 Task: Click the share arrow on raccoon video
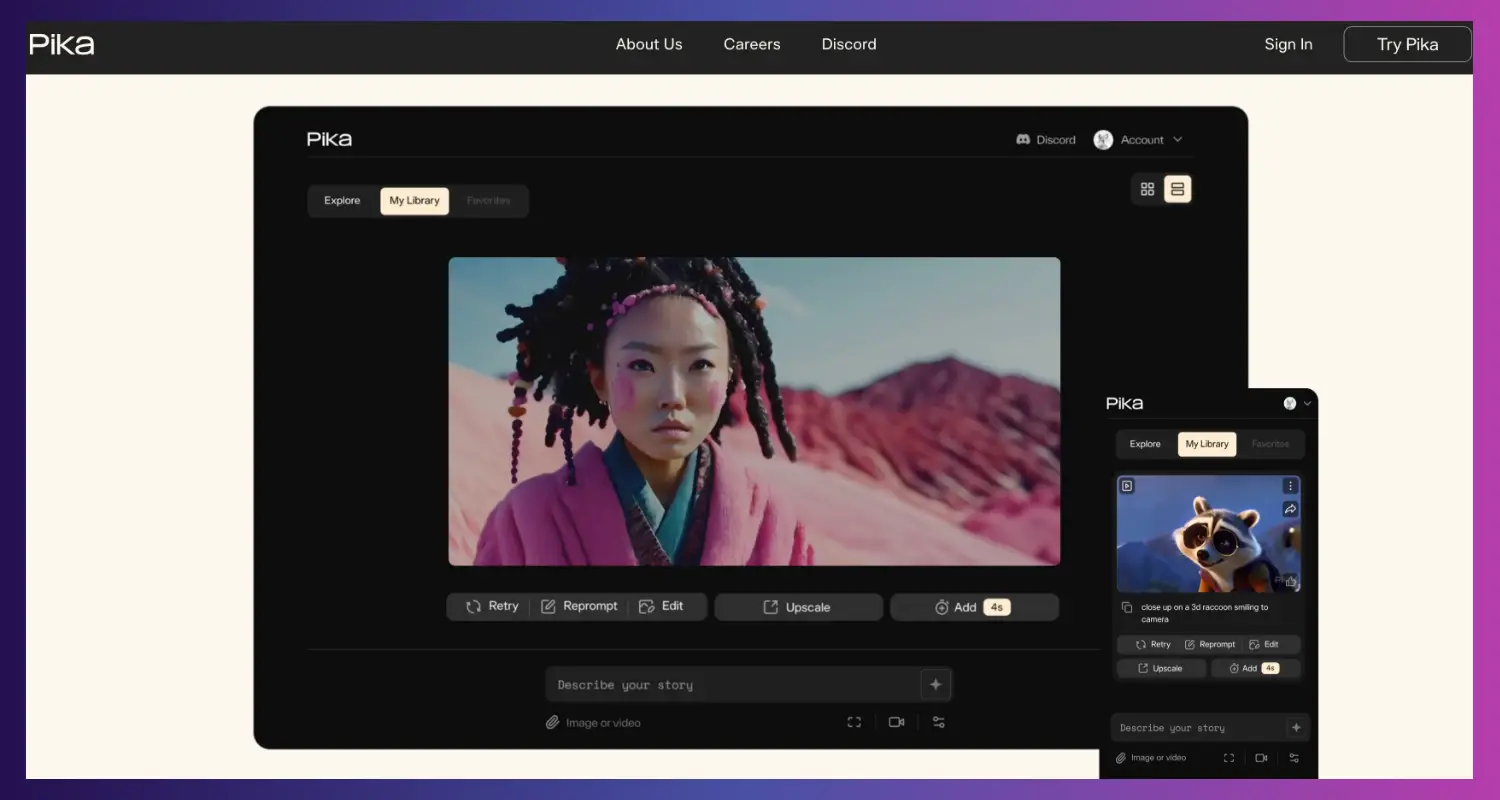1290,509
